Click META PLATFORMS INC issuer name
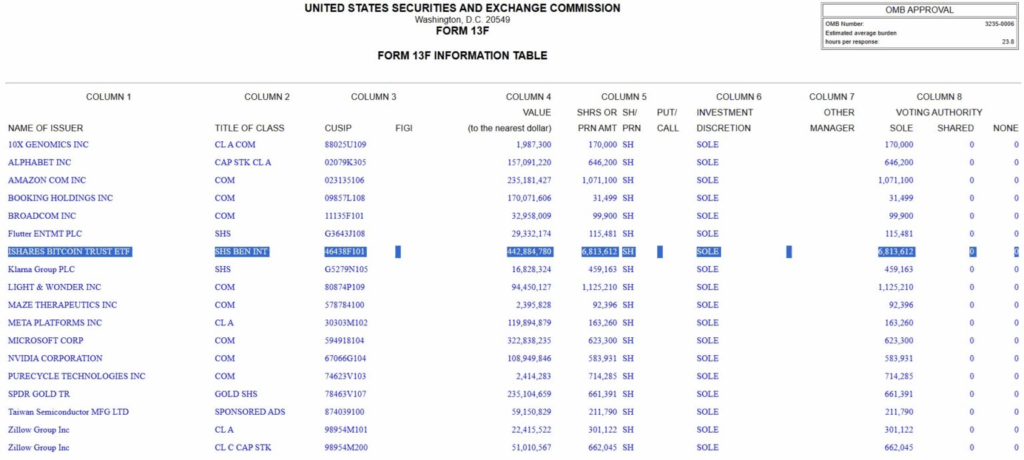1024x460 pixels. click(x=55, y=322)
